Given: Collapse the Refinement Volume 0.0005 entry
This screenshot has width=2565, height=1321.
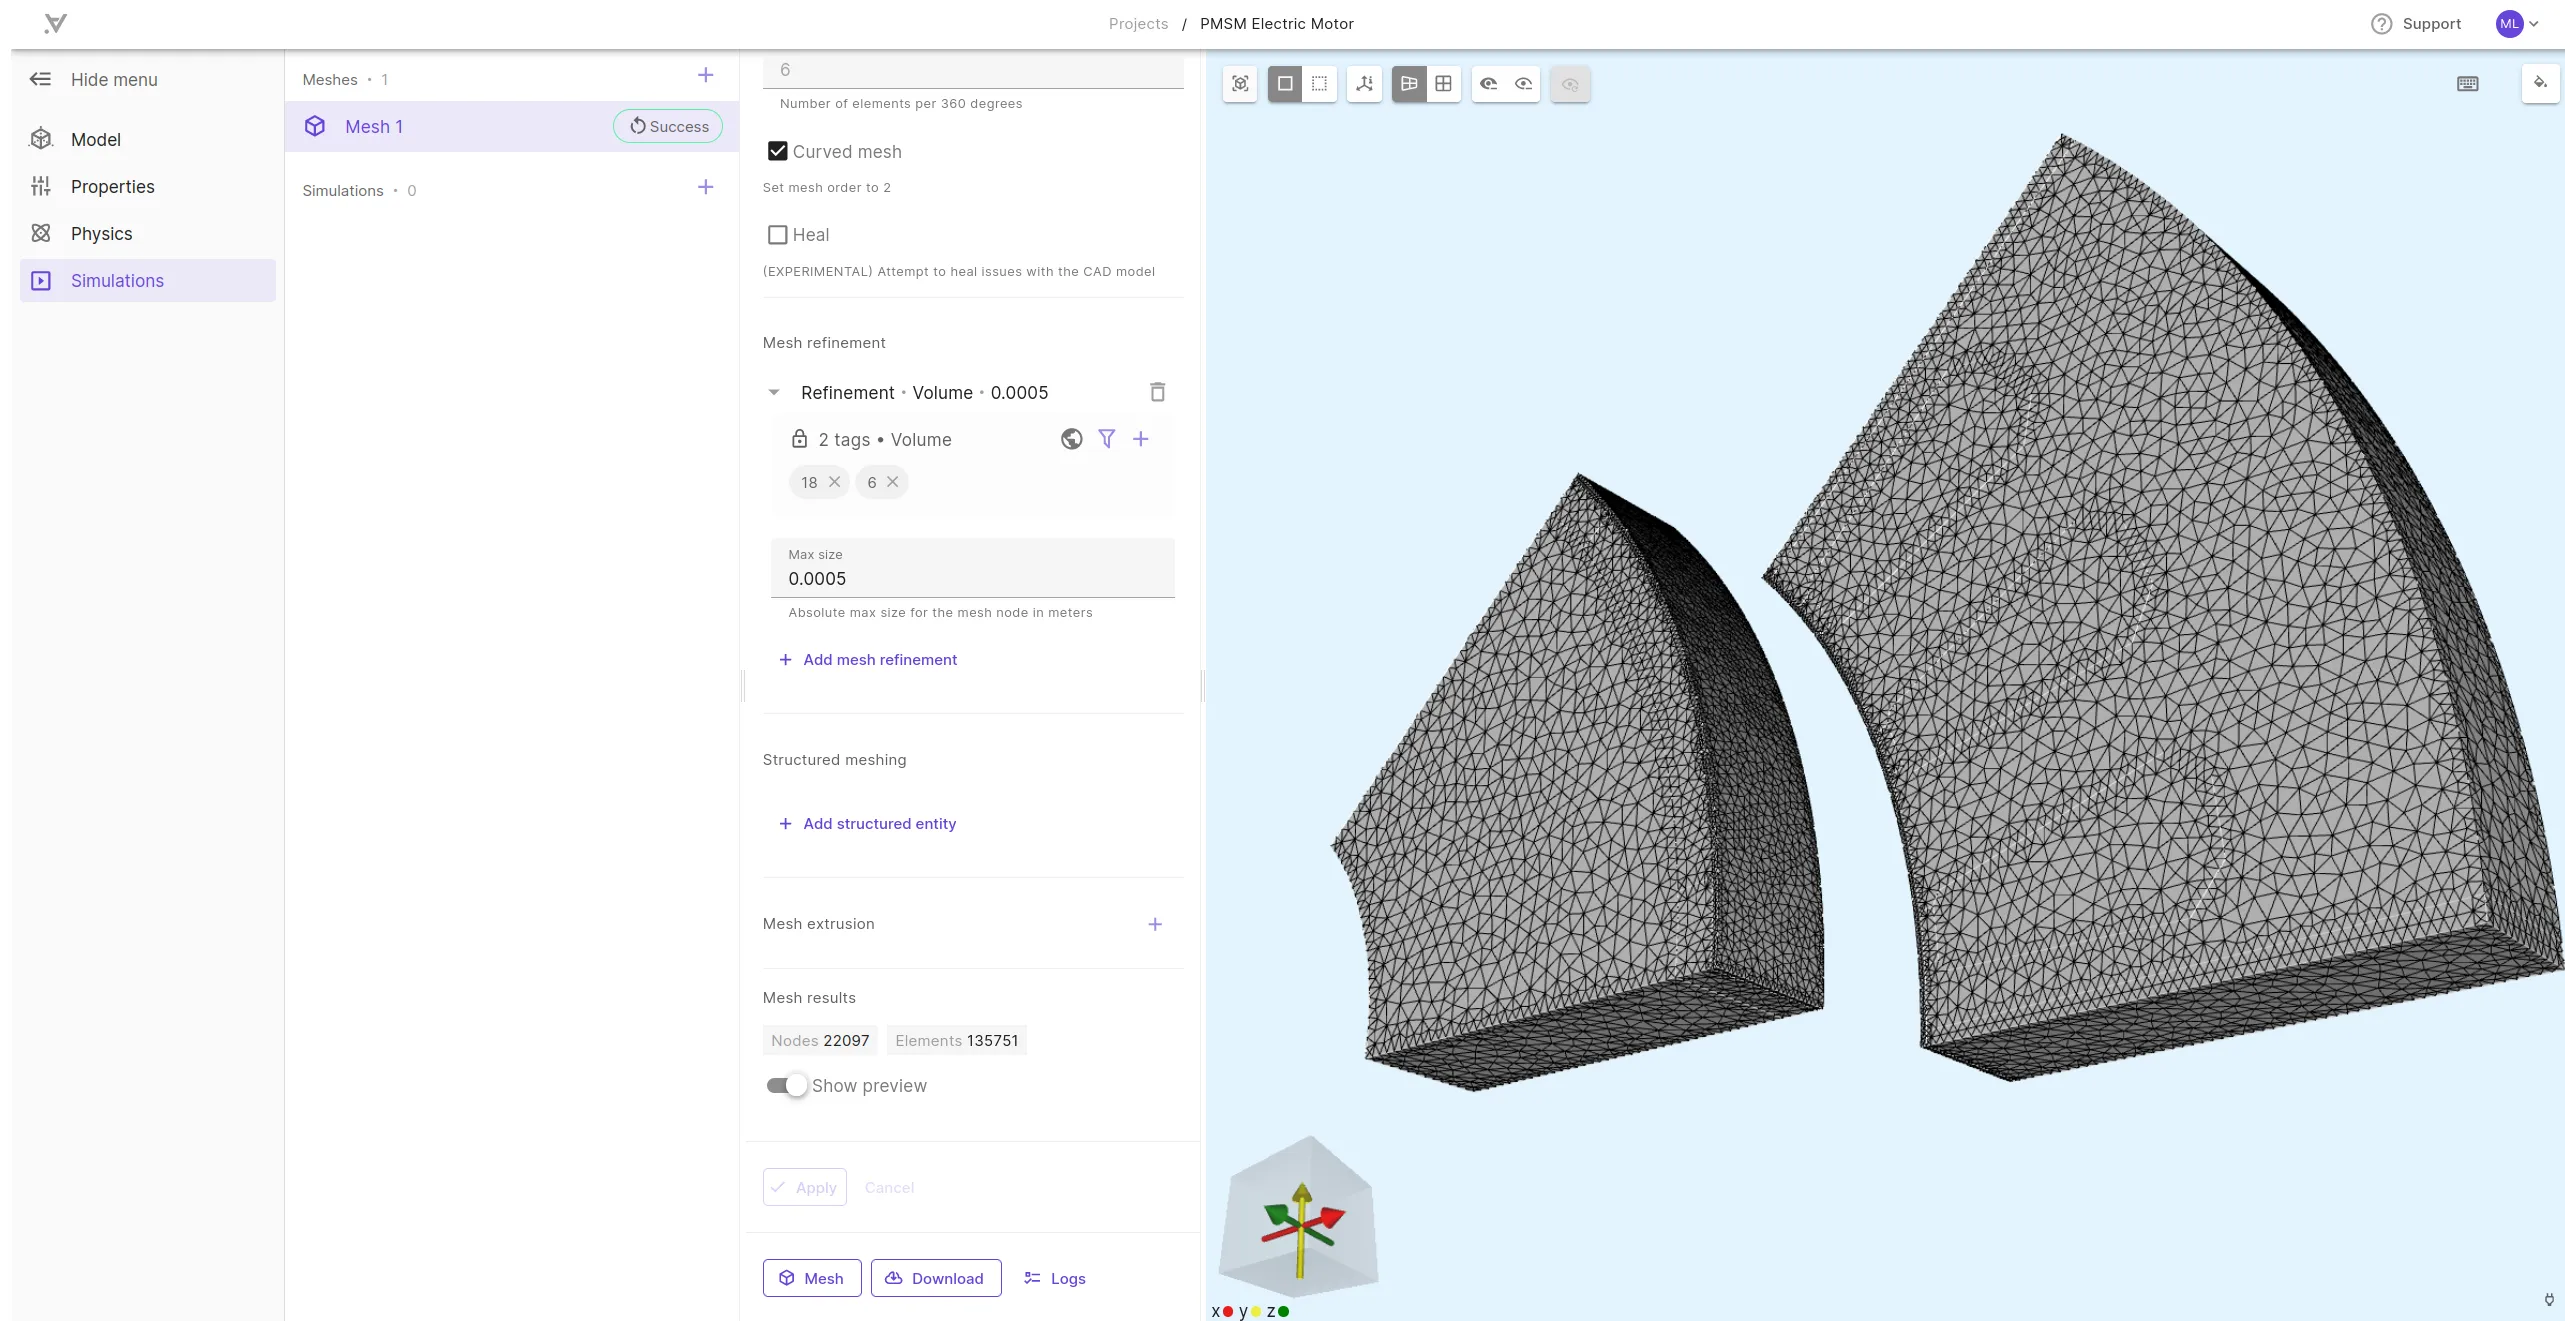Looking at the screenshot, I should click(x=773, y=392).
